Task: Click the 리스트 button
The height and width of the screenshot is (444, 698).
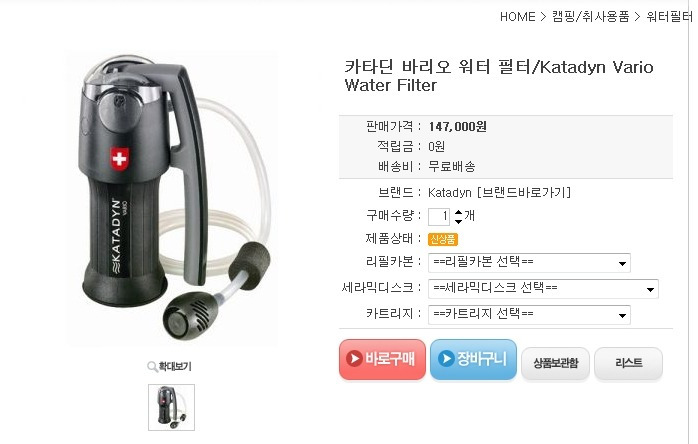Action: pyautogui.click(x=629, y=363)
